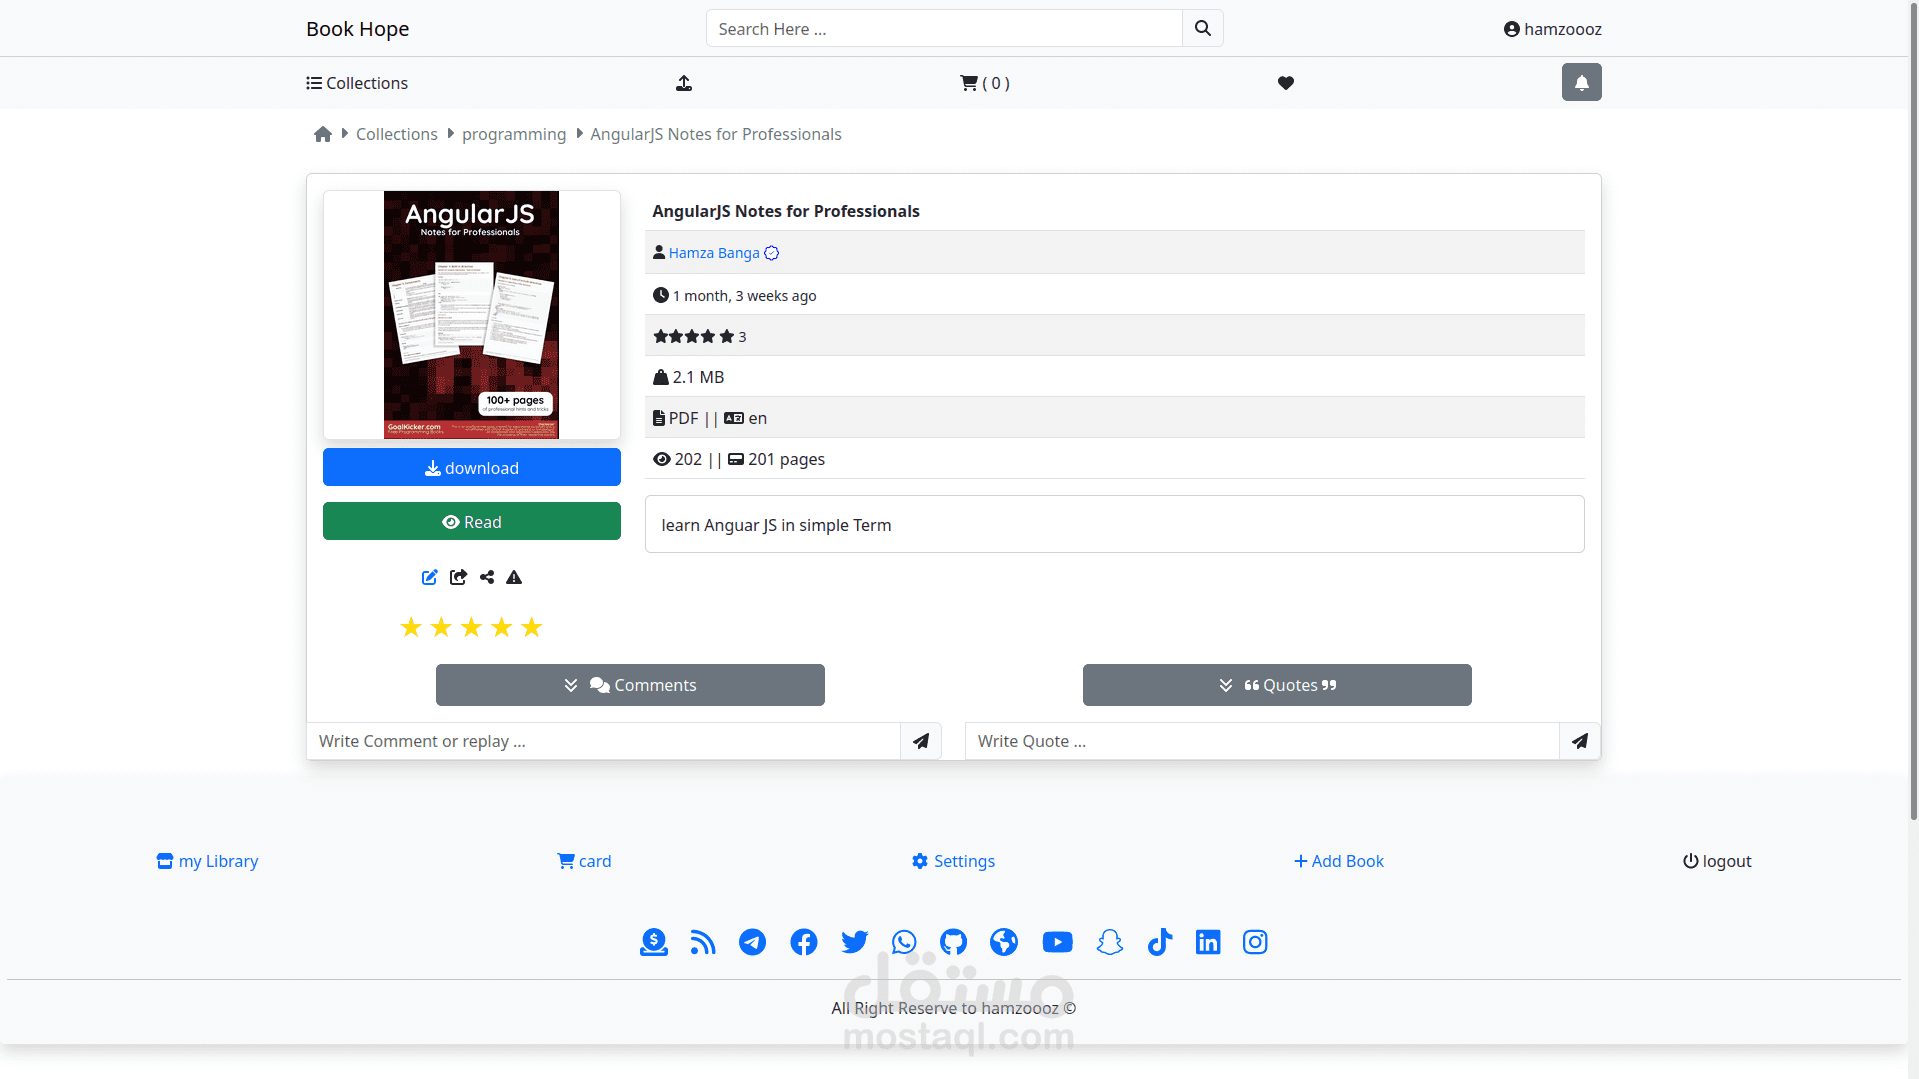Screen dimensions: 1919x1079
Task: Click the '201 pages' text
Action: (x=787, y=459)
